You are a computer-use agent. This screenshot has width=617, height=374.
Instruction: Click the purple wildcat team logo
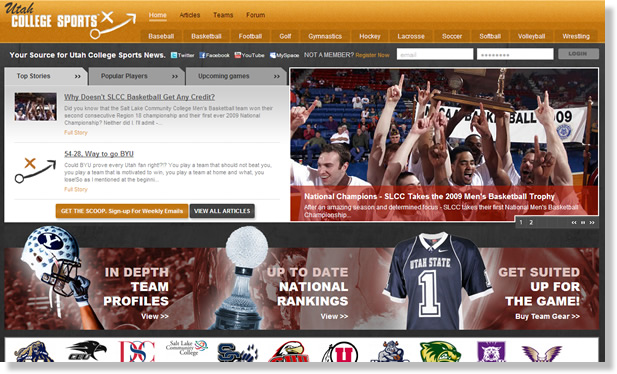click(491, 352)
